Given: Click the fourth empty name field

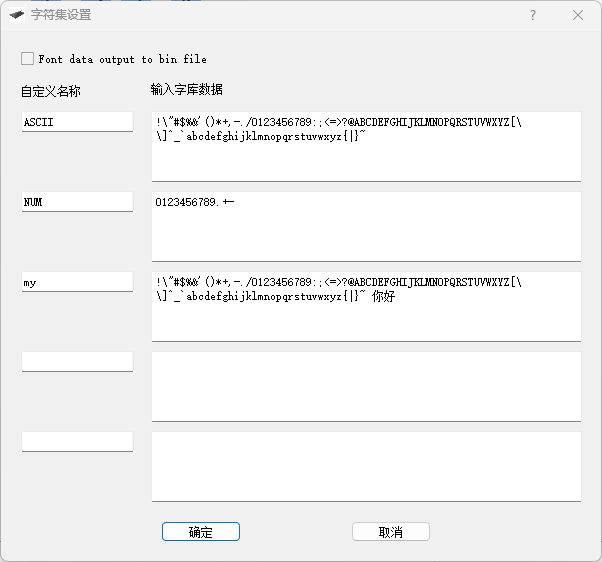Looking at the screenshot, I should coord(77,362).
